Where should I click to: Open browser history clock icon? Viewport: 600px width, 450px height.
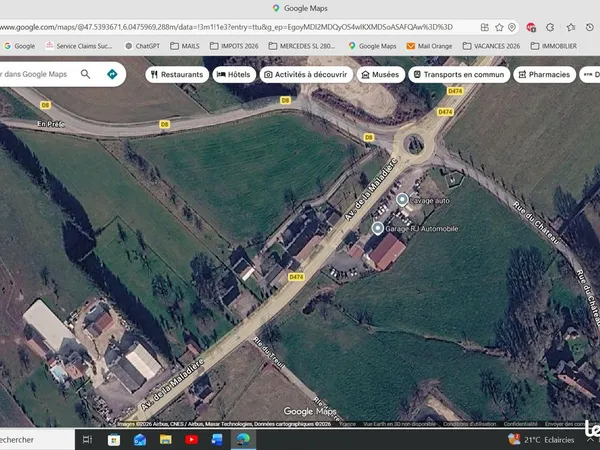coord(590,27)
